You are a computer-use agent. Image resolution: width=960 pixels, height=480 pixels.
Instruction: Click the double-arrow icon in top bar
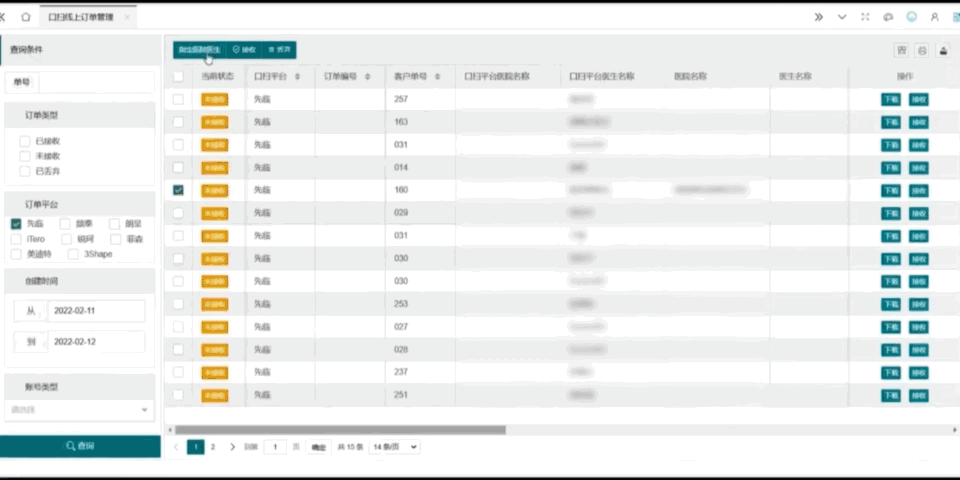coord(819,17)
